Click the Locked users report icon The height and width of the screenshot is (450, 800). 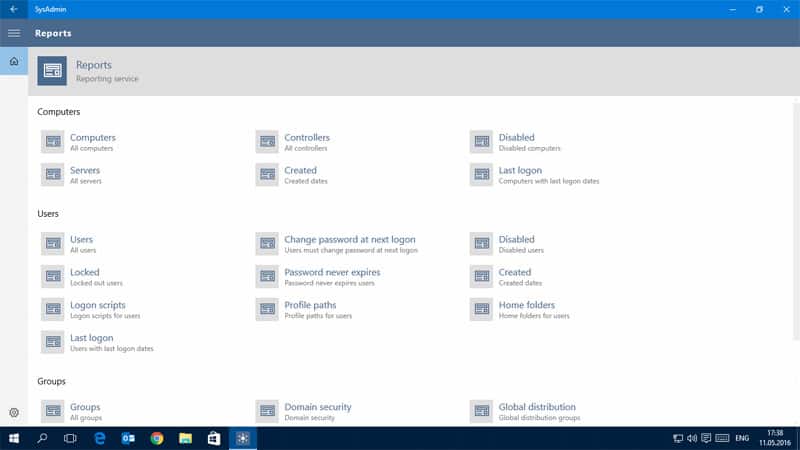point(53,276)
